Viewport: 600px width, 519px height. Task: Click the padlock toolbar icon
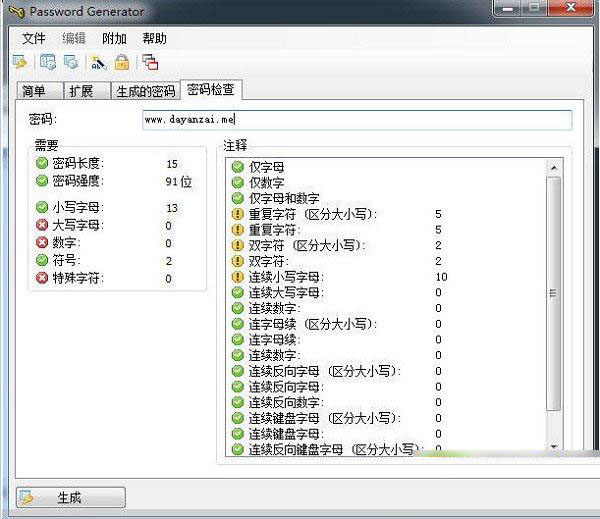click(122, 62)
